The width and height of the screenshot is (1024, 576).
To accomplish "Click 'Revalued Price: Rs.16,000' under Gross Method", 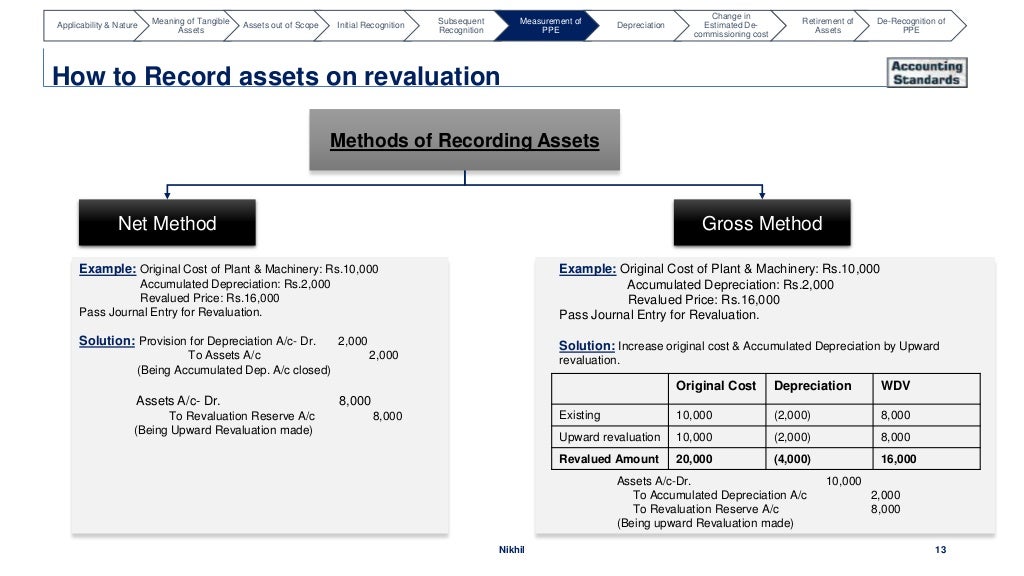I will pos(704,300).
